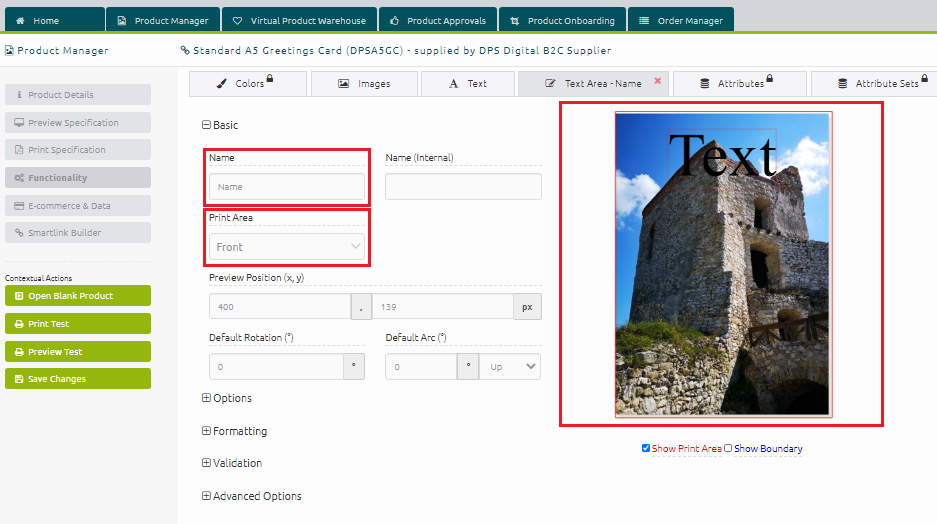Click the Show Print Area label
The image size is (937, 524).
coord(687,448)
